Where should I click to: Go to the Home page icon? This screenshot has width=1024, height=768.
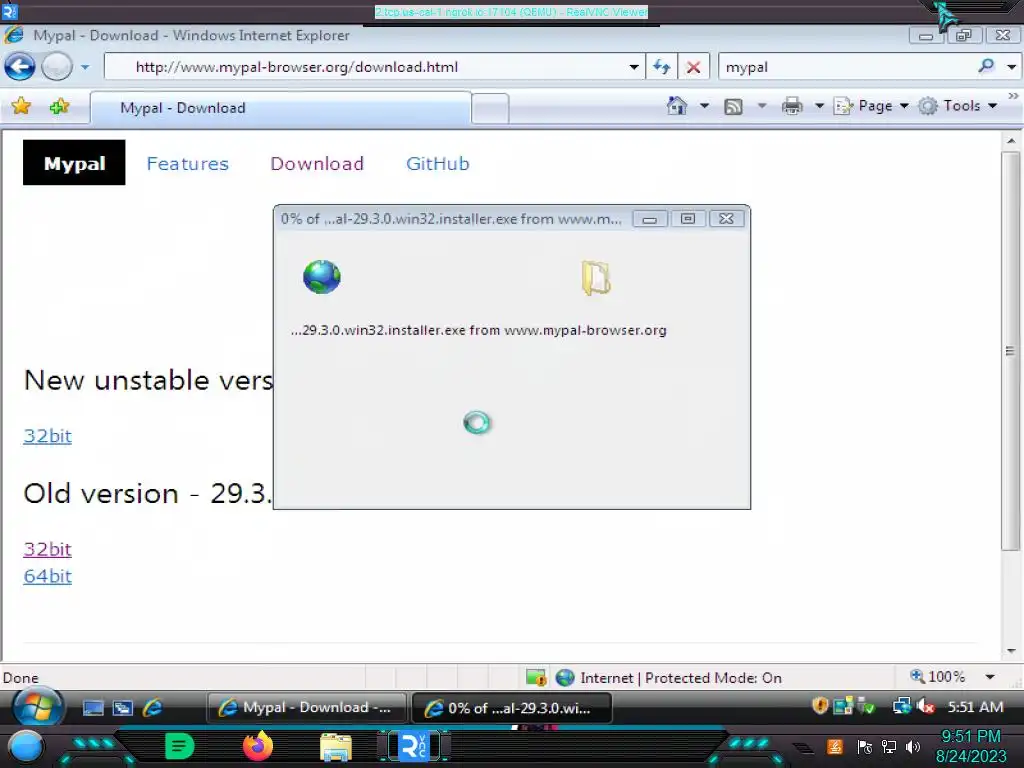pyautogui.click(x=677, y=106)
